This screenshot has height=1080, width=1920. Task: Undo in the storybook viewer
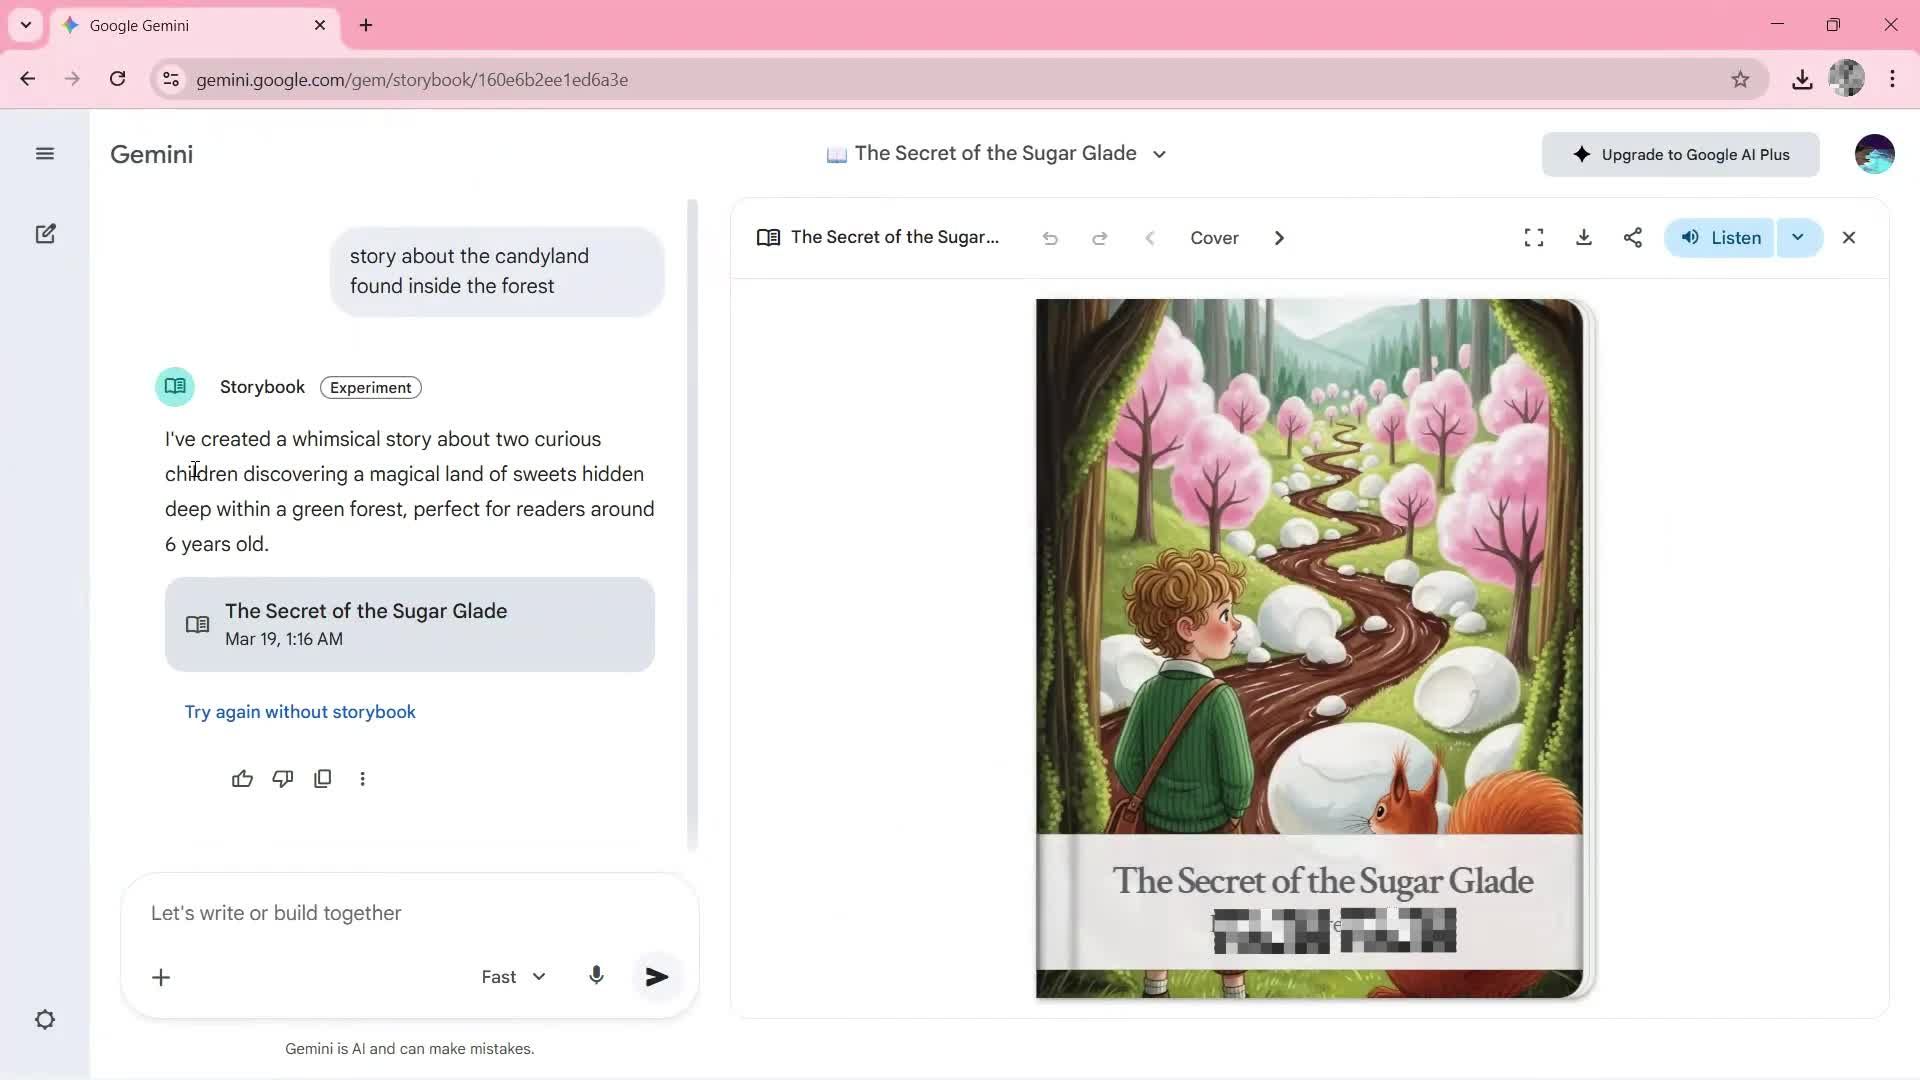click(1050, 238)
